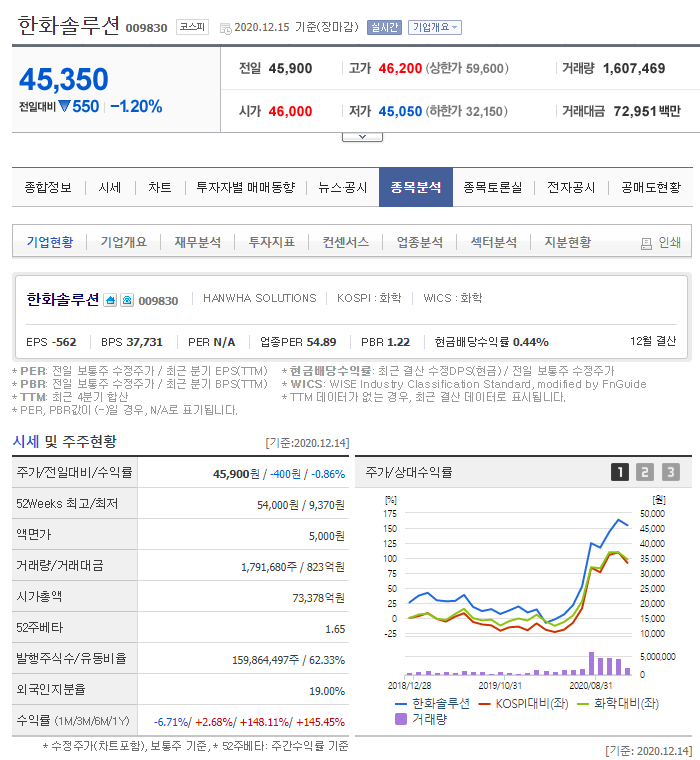Image resolution: width=700 pixels, height=760 pixels.
Task: Select the 기업개요 sub-tab
Action: [124, 242]
